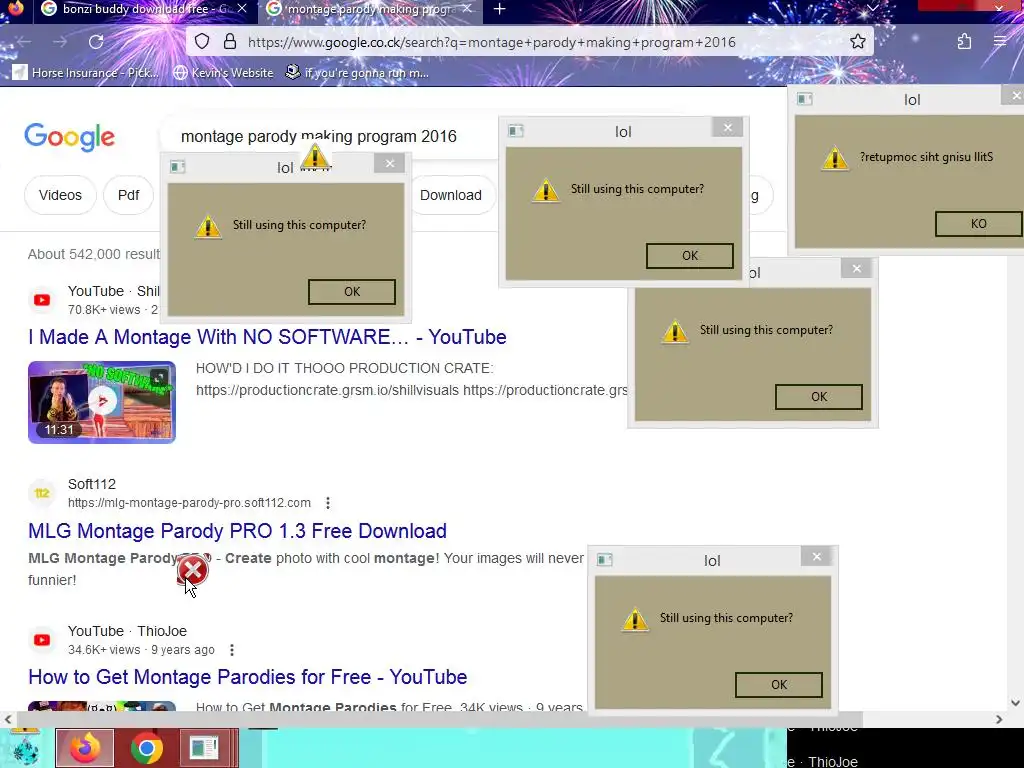Open the Horse Insurance bookmark

pyautogui.click(x=86, y=72)
